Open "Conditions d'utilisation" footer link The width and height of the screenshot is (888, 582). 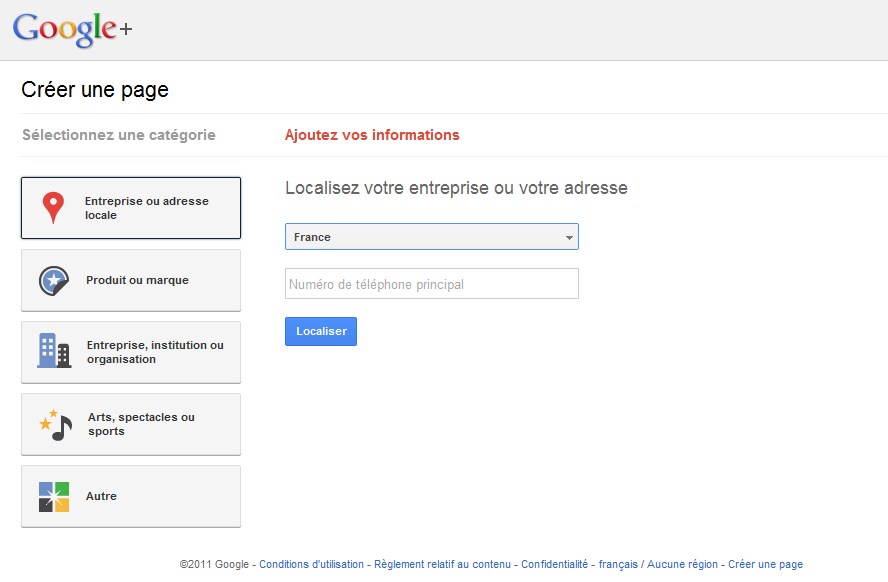pyautogui.click(x=311, y=564)
